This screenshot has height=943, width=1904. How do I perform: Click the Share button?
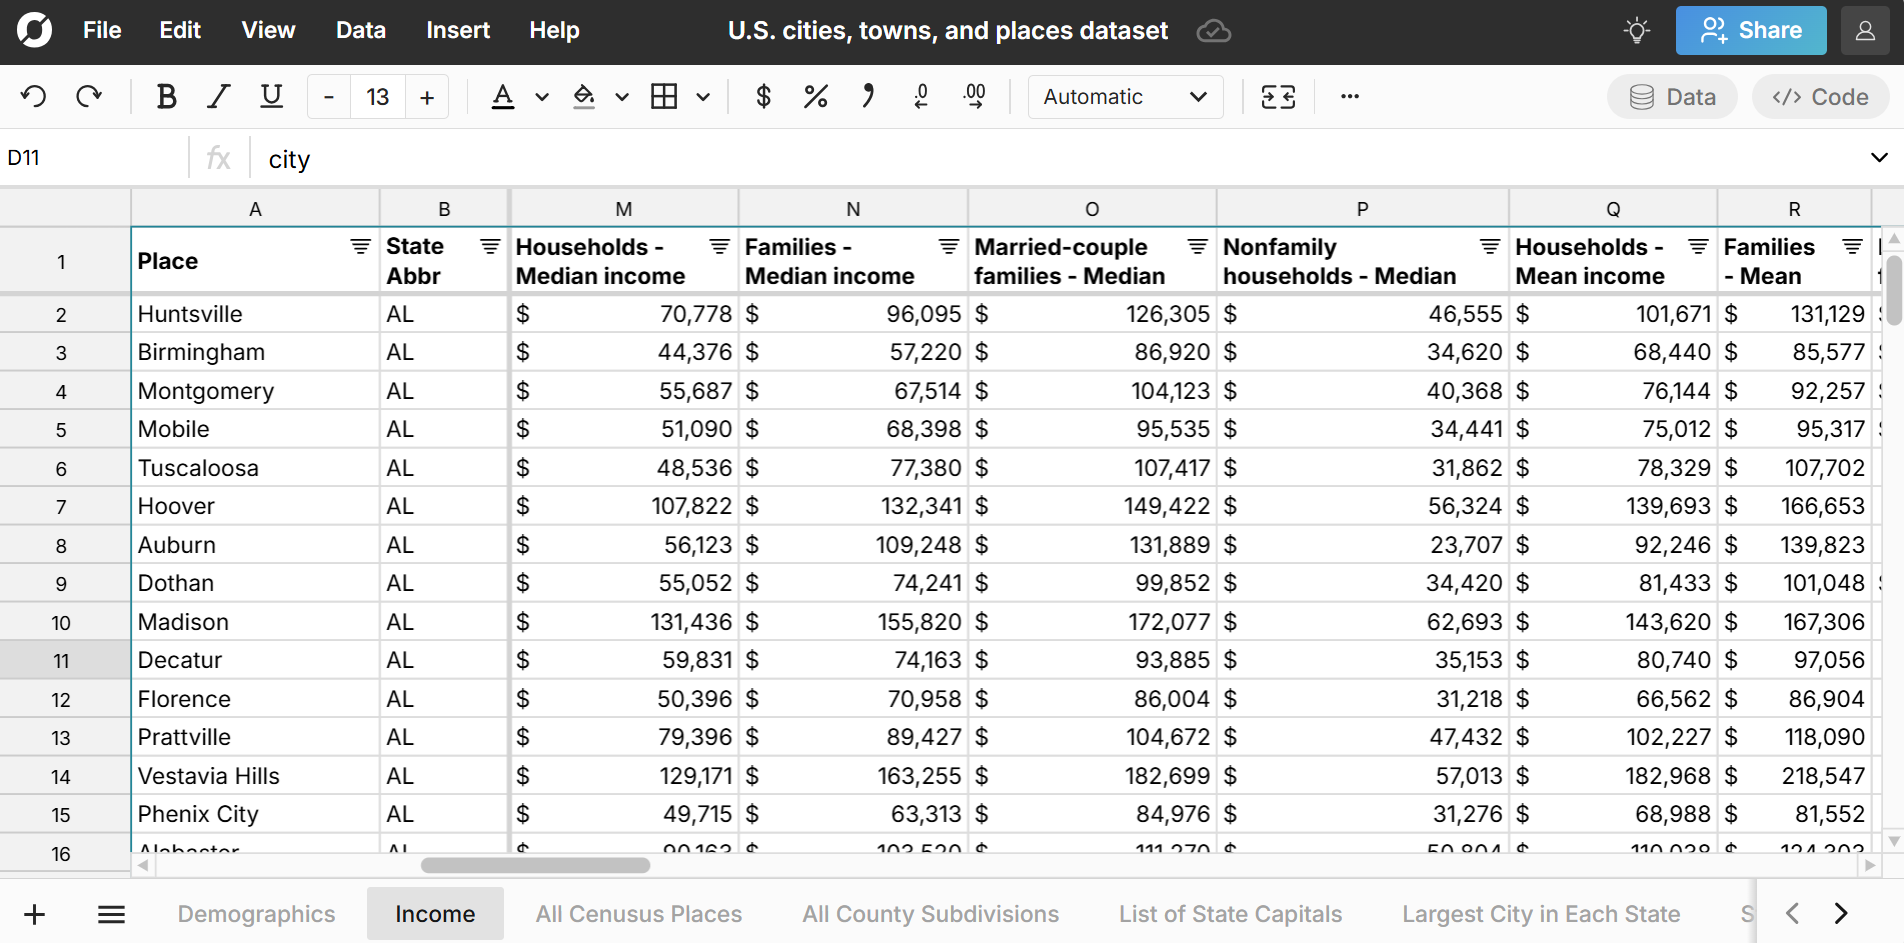pos(1750,30)
